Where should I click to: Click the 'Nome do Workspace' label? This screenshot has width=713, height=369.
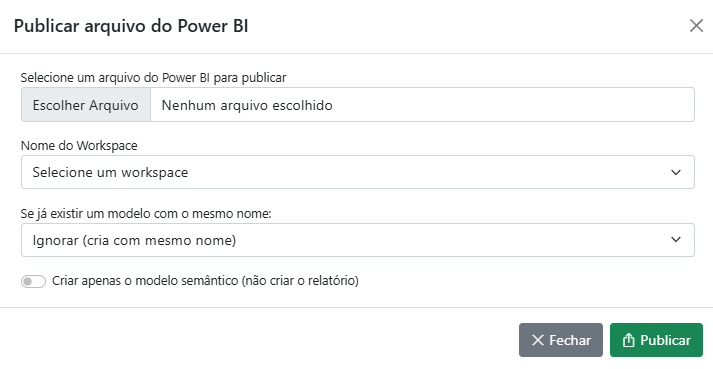[x=79, y=146]
